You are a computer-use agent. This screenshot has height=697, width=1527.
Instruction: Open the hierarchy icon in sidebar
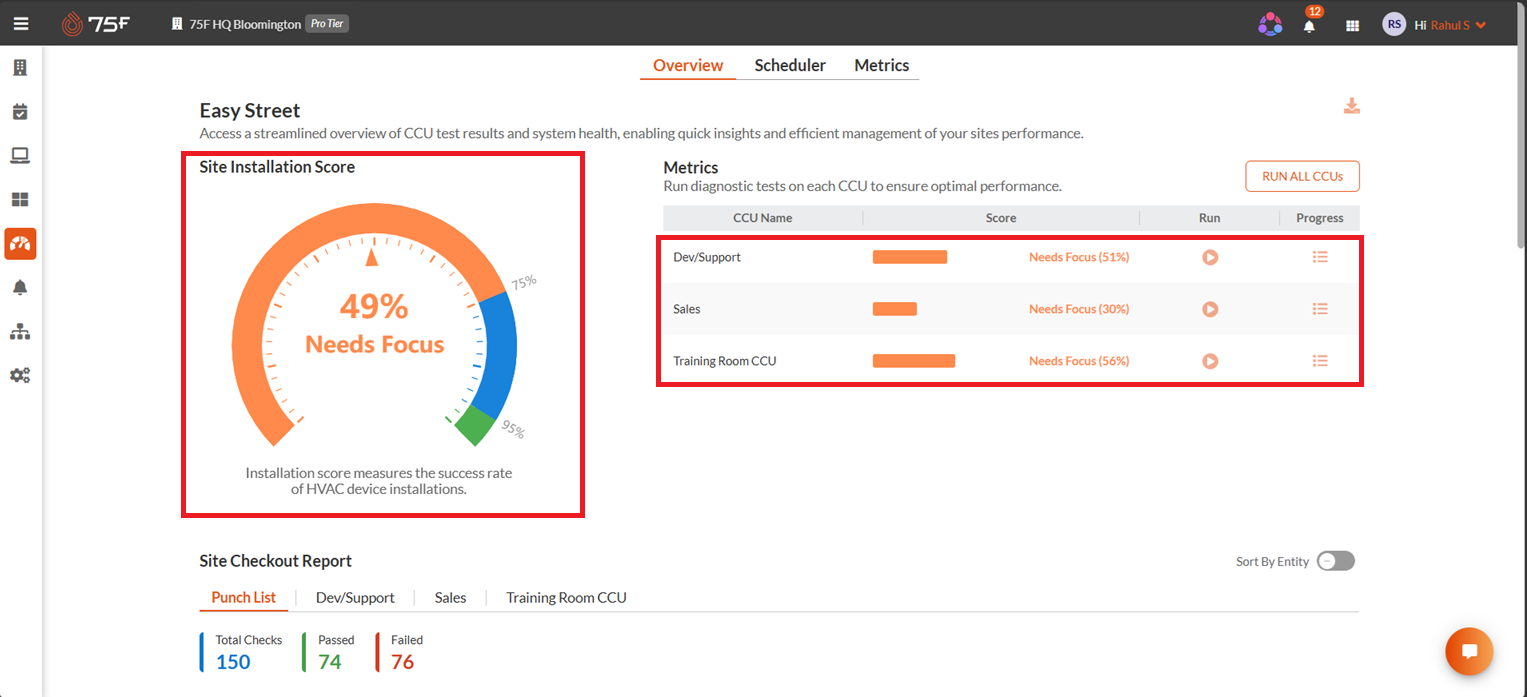pyautogui.click(x=20, y=332)
